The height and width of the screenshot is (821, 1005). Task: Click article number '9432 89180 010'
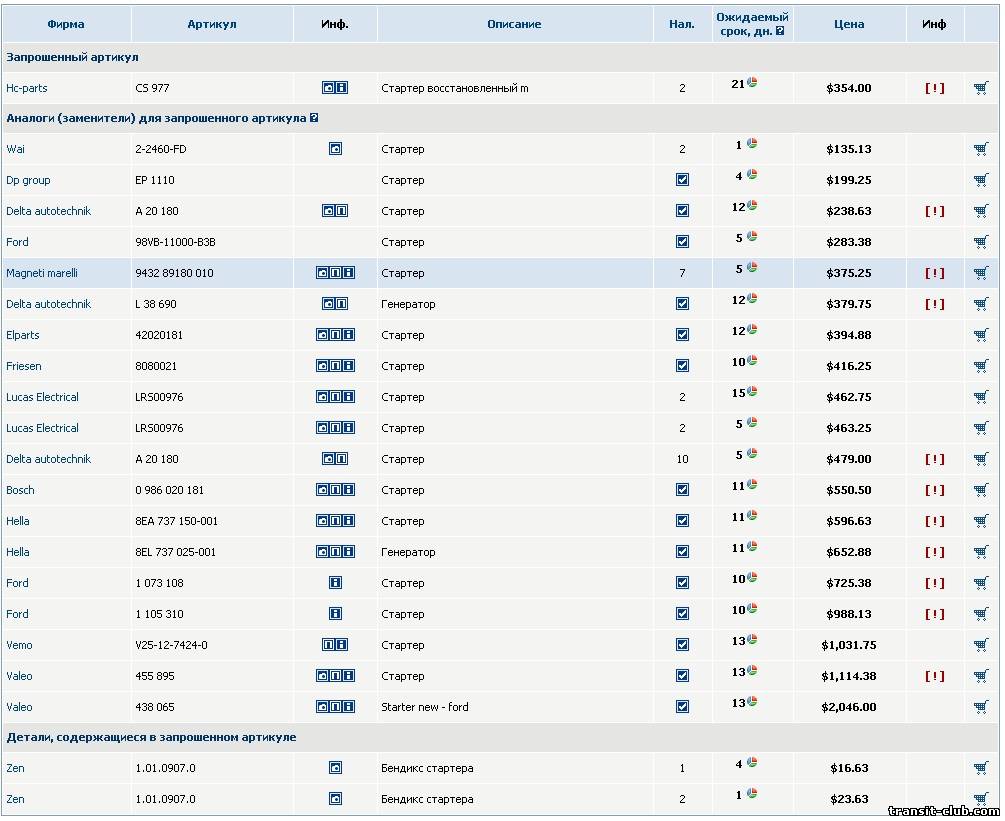pyautogui.click(x=174, y=273)
